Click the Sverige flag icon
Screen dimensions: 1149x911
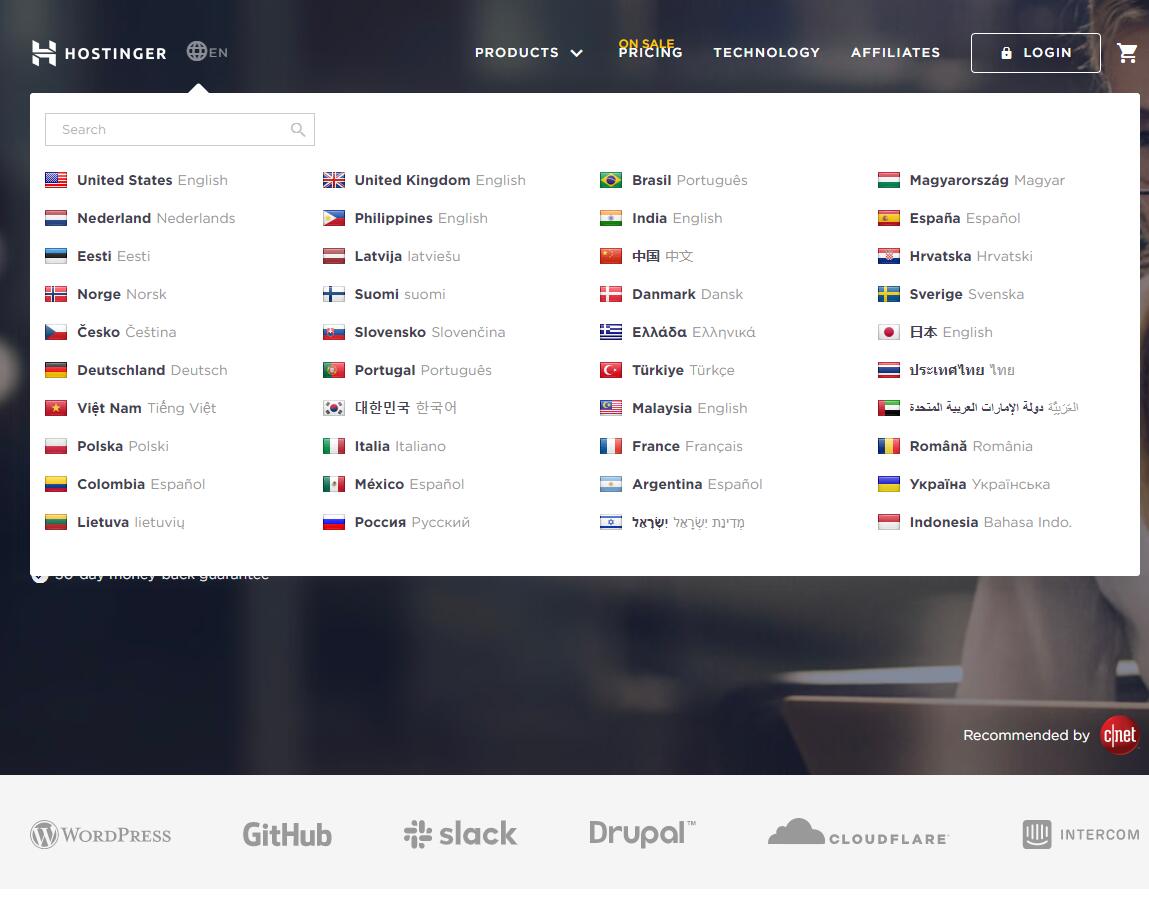point(888,295)
